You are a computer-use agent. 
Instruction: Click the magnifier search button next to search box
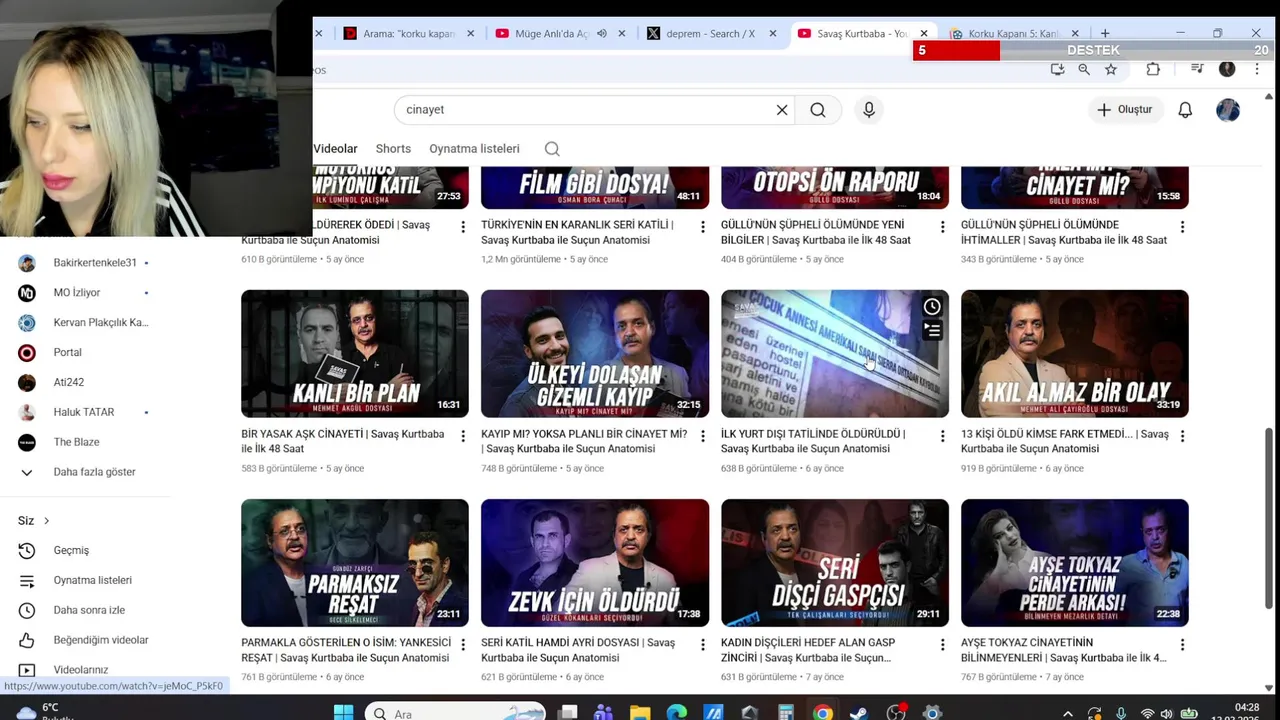[818, 110]
